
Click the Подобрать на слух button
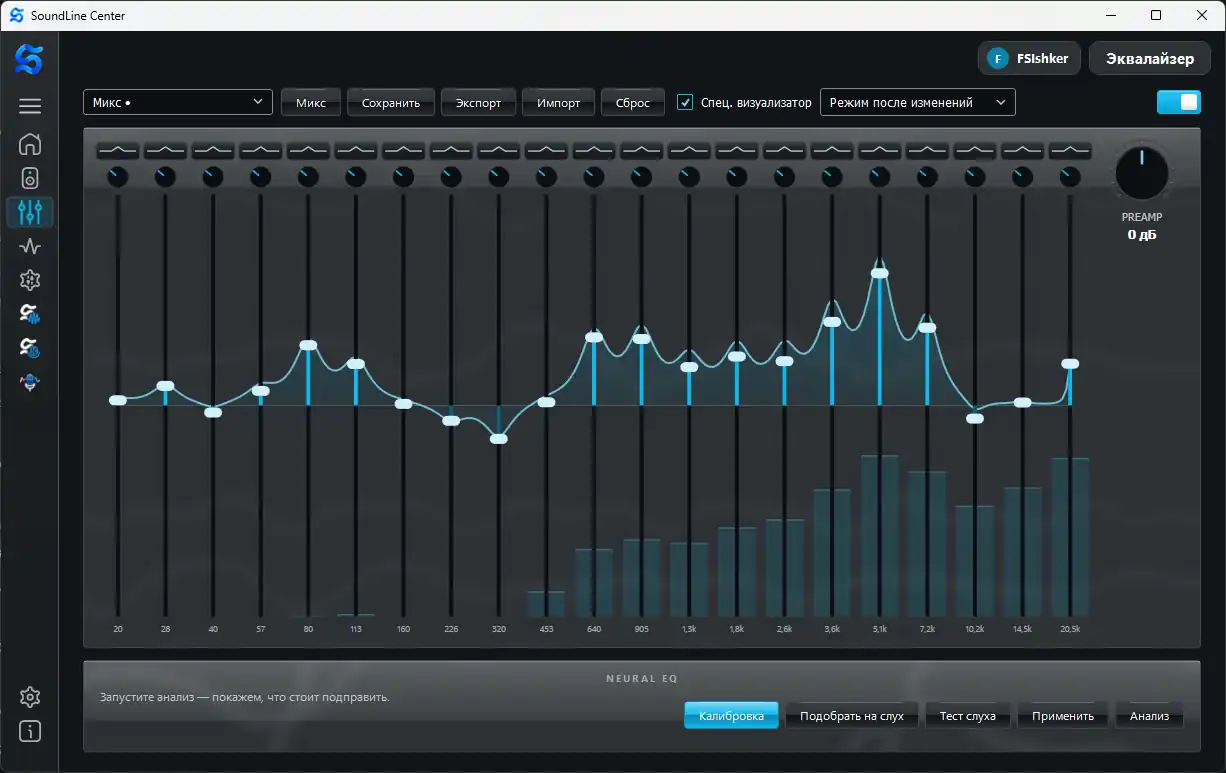852,716
